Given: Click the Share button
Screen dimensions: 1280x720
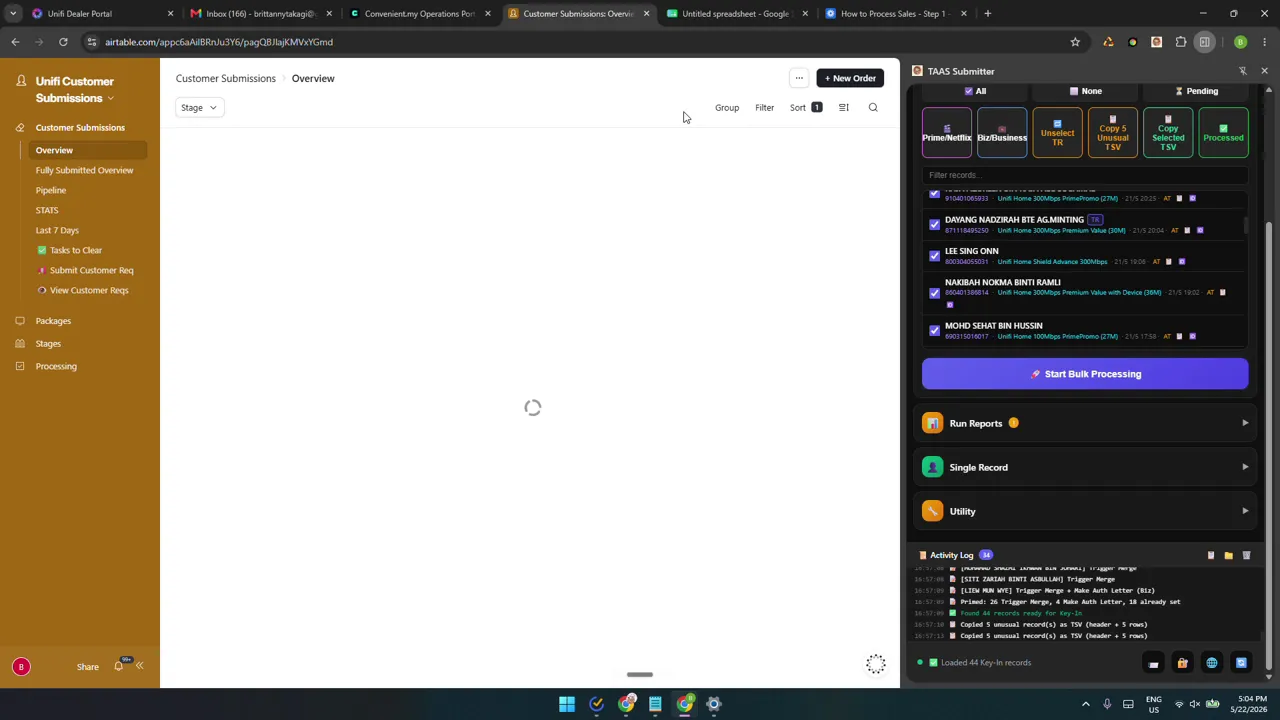Looking at the screenshot, I should coord(88,667).
